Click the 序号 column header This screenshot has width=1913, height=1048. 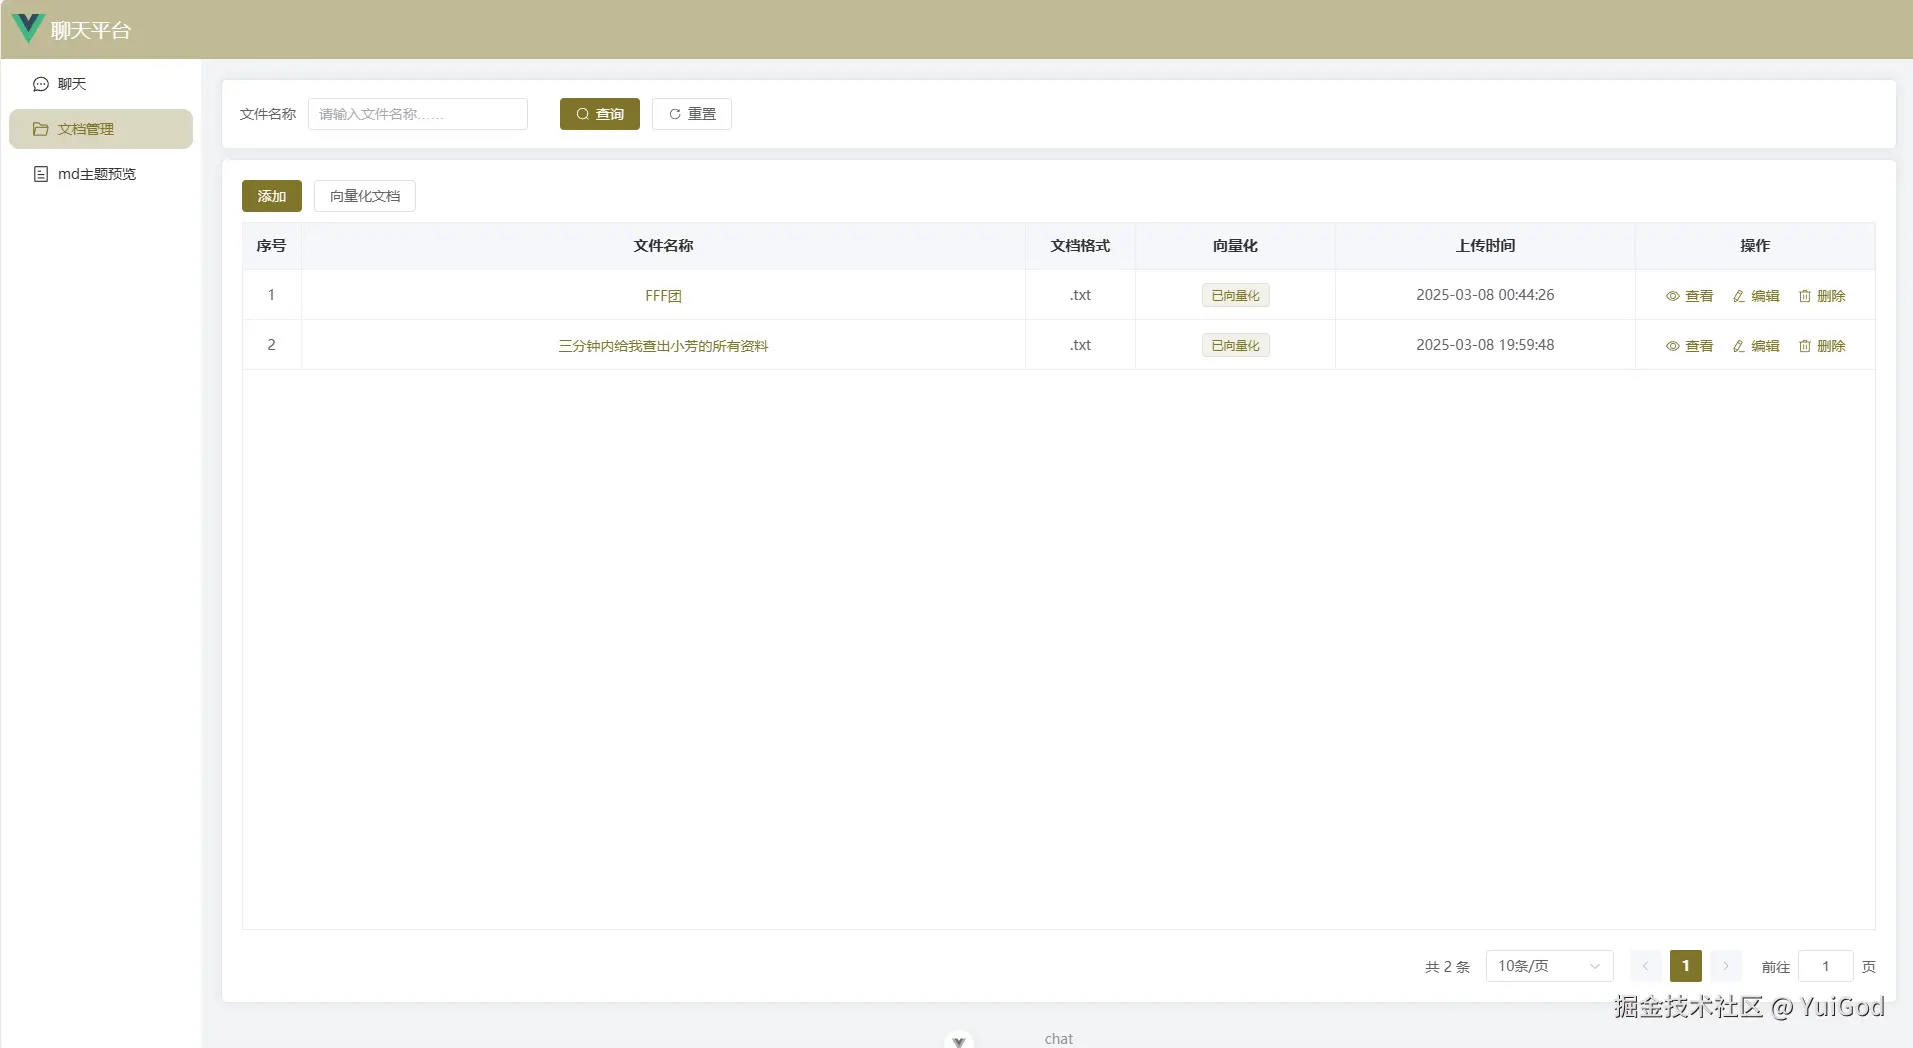(x=271, y=246)
